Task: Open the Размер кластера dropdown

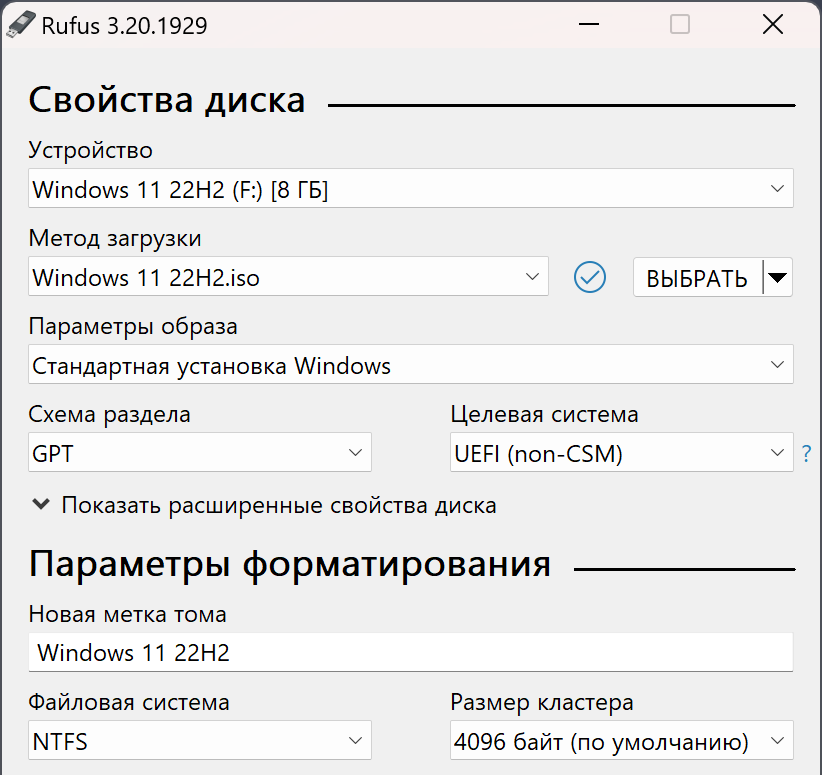Action: pos(622,740)
